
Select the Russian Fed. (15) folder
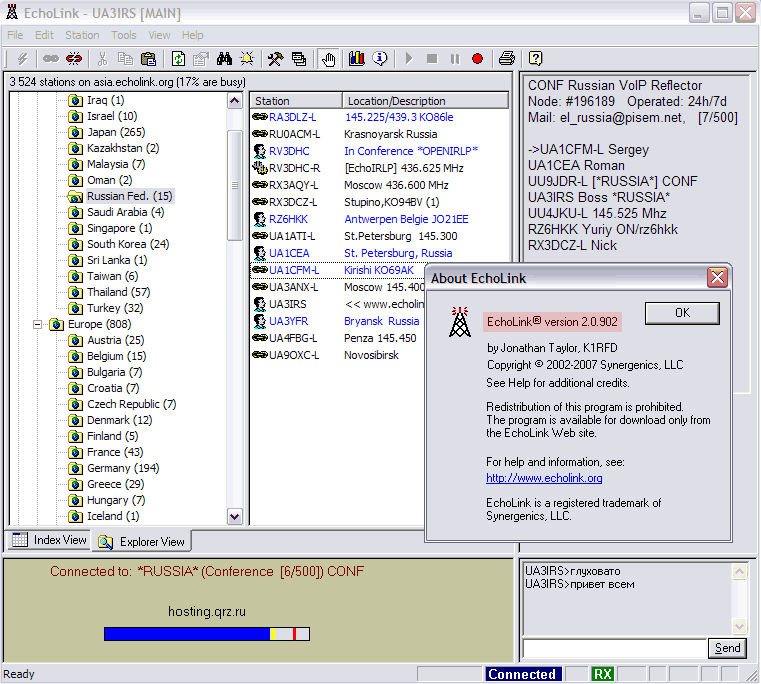[x=130, y=196]
